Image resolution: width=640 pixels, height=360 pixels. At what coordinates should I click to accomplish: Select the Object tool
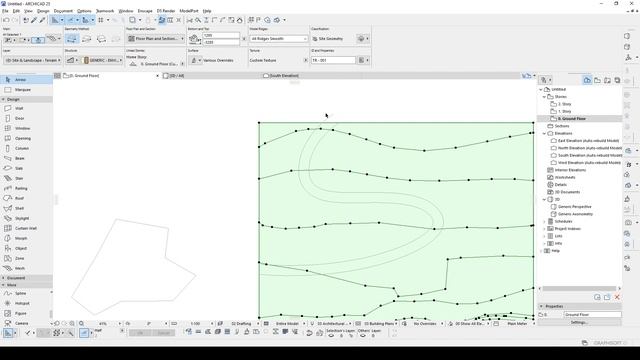[x=26, y=248]
